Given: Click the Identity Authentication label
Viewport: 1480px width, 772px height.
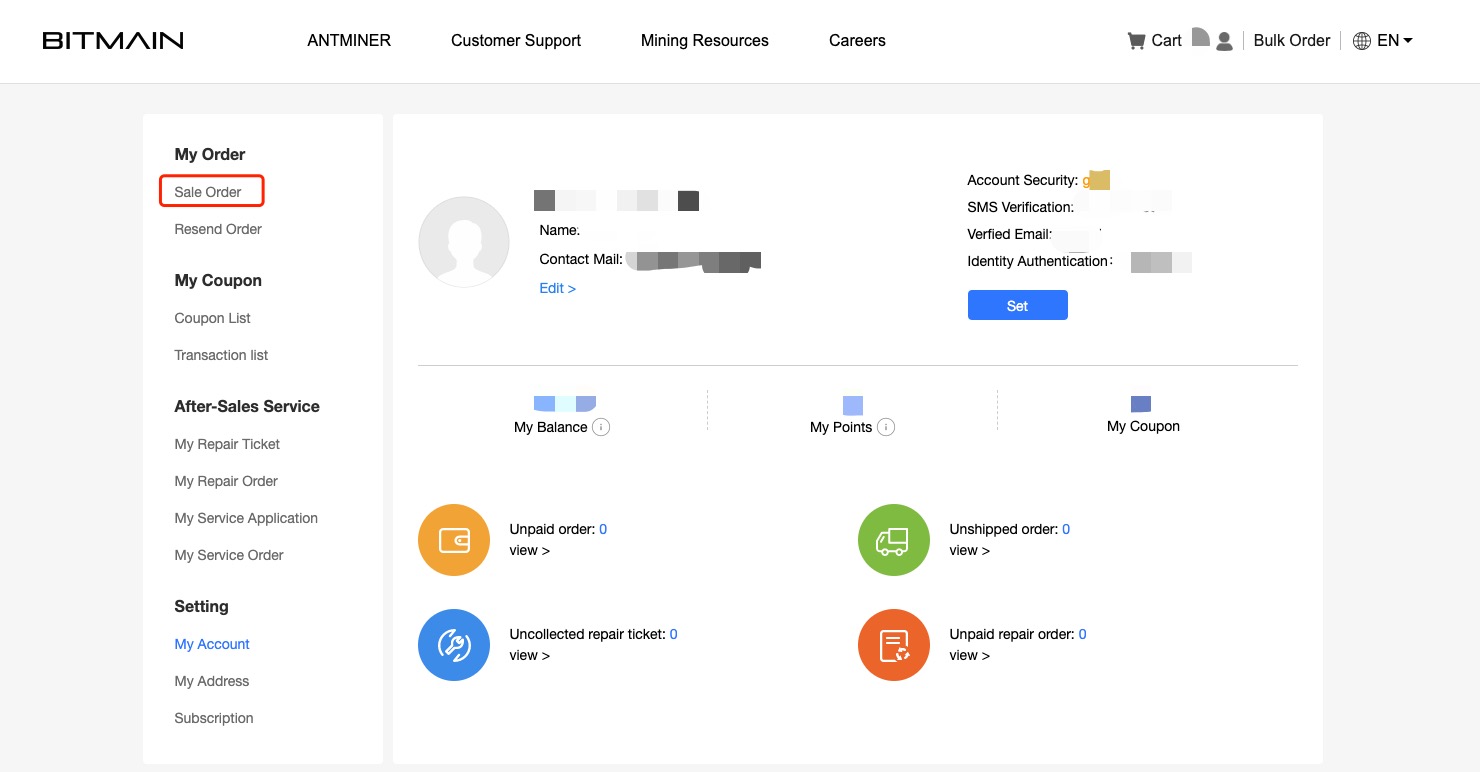Looking at the screenshot, I should 1040,261.
